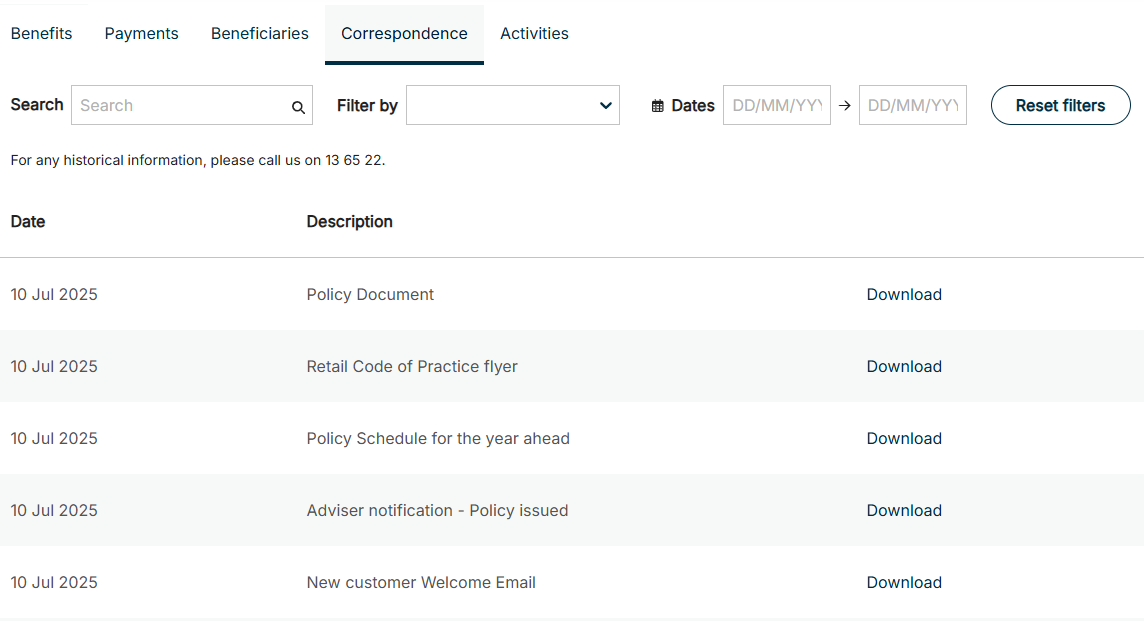
Task: Click the end date input field
Action: [x=912, y=105]
